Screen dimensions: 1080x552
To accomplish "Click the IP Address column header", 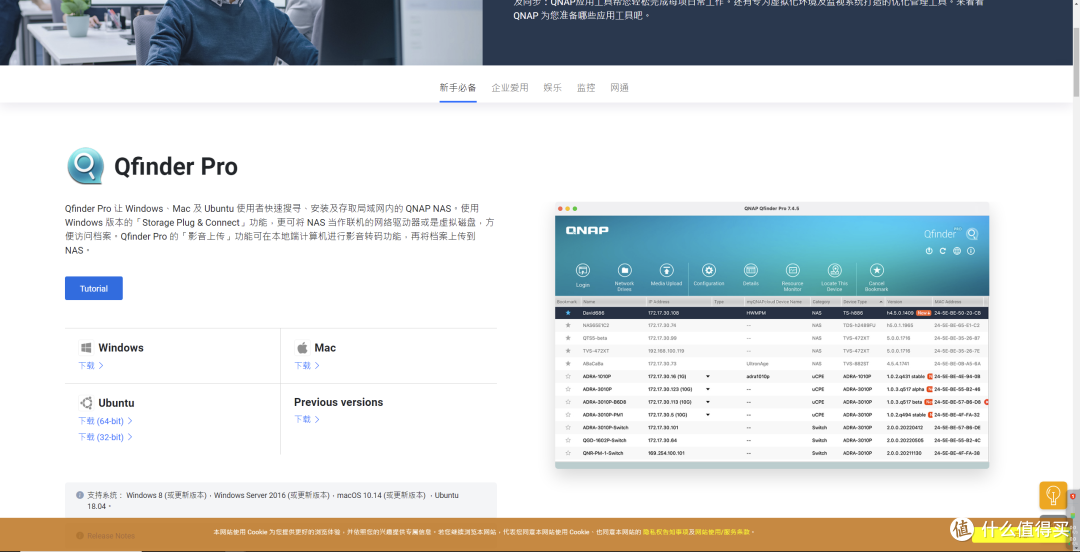I will pyautogui.click(x=678, y=302).
